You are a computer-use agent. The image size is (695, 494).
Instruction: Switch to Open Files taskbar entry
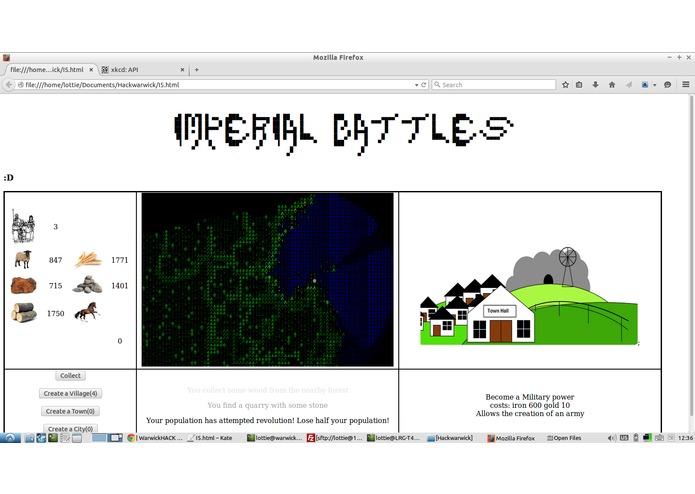click(563, 438)
